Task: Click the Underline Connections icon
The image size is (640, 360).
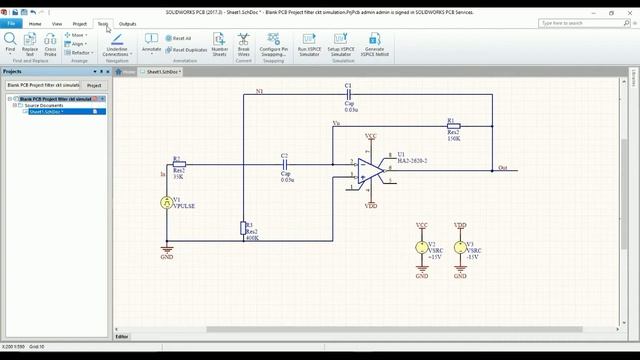Action: pyautogui.click(x=117, y=44)
